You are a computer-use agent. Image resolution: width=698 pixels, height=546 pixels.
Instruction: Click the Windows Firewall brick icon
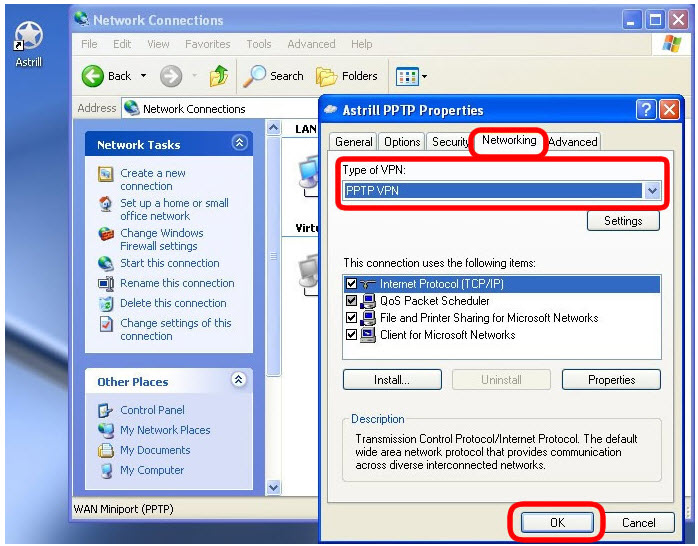106,234
